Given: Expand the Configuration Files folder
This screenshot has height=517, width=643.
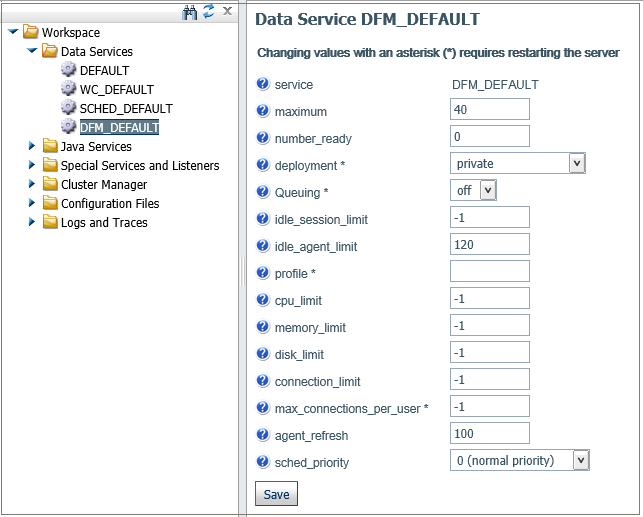Looking at the screenshot, I should point(32,203).
